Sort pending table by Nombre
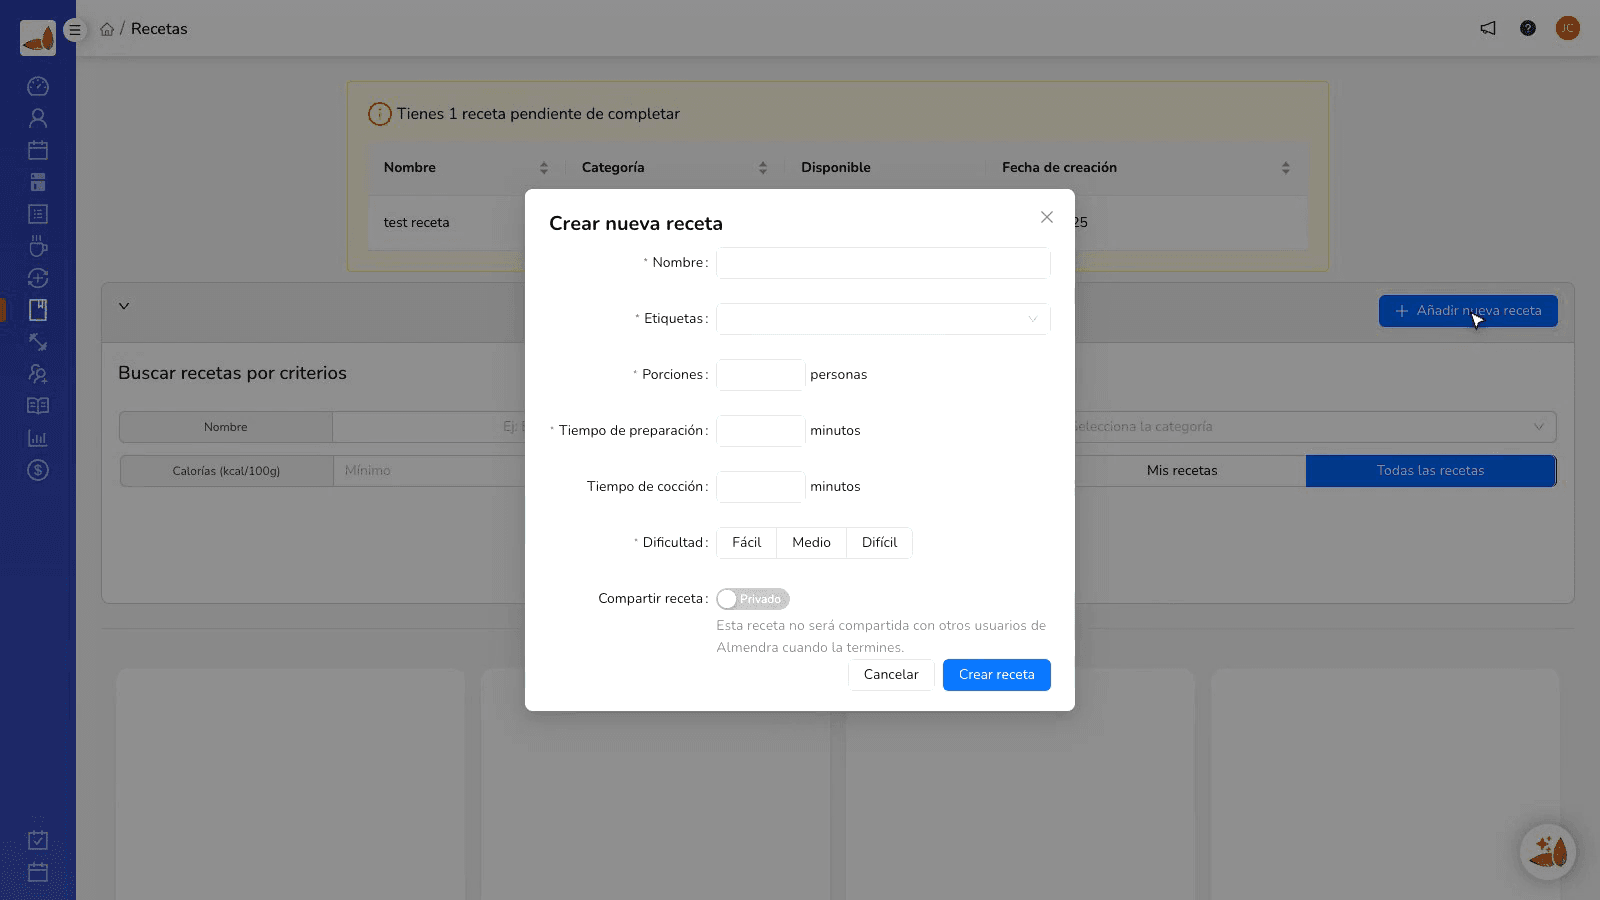 coord(543,168)
